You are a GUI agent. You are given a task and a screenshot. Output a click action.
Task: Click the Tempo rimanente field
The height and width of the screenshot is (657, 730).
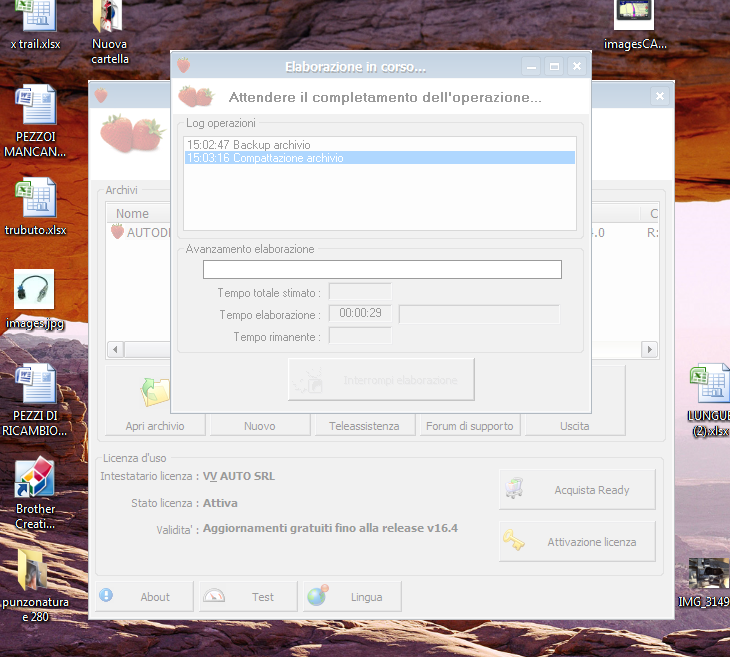(x=360, y=336)
